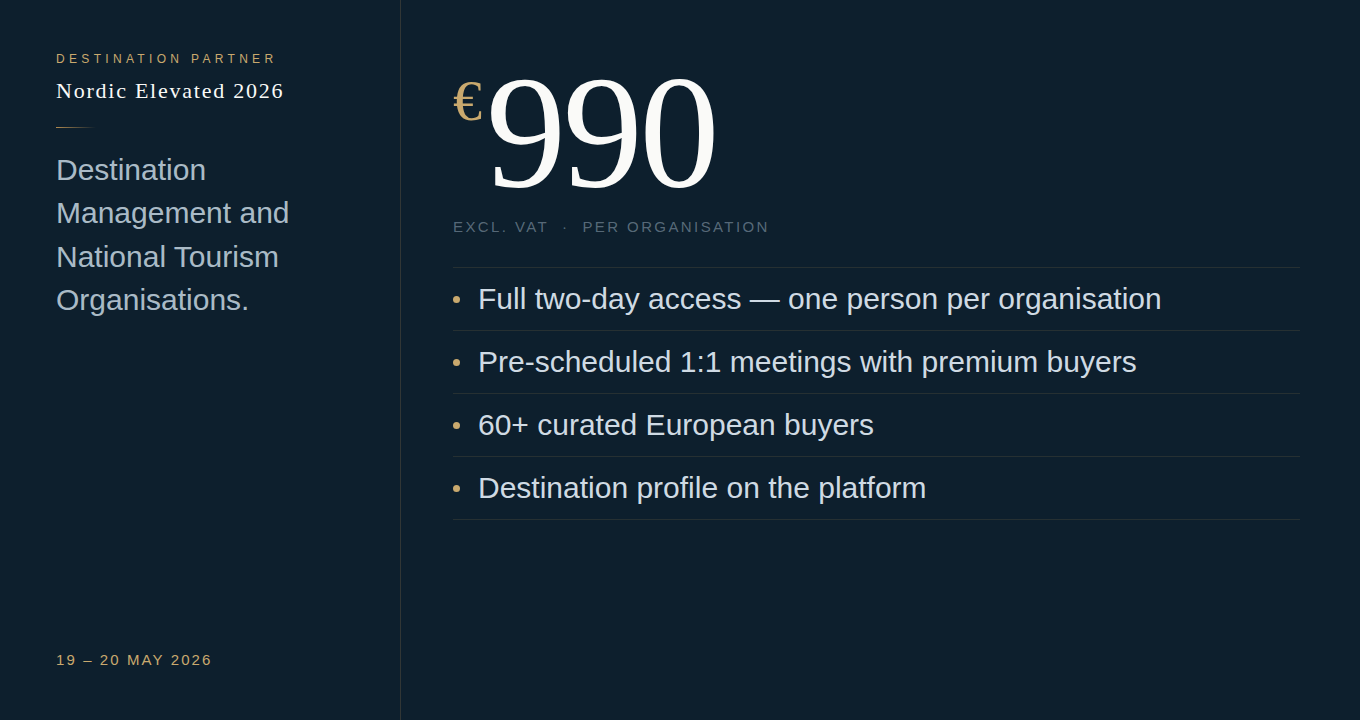Click the "PER ORGANISATION" caption
The width and height of the screenshot is (1360, 720).
675,227
